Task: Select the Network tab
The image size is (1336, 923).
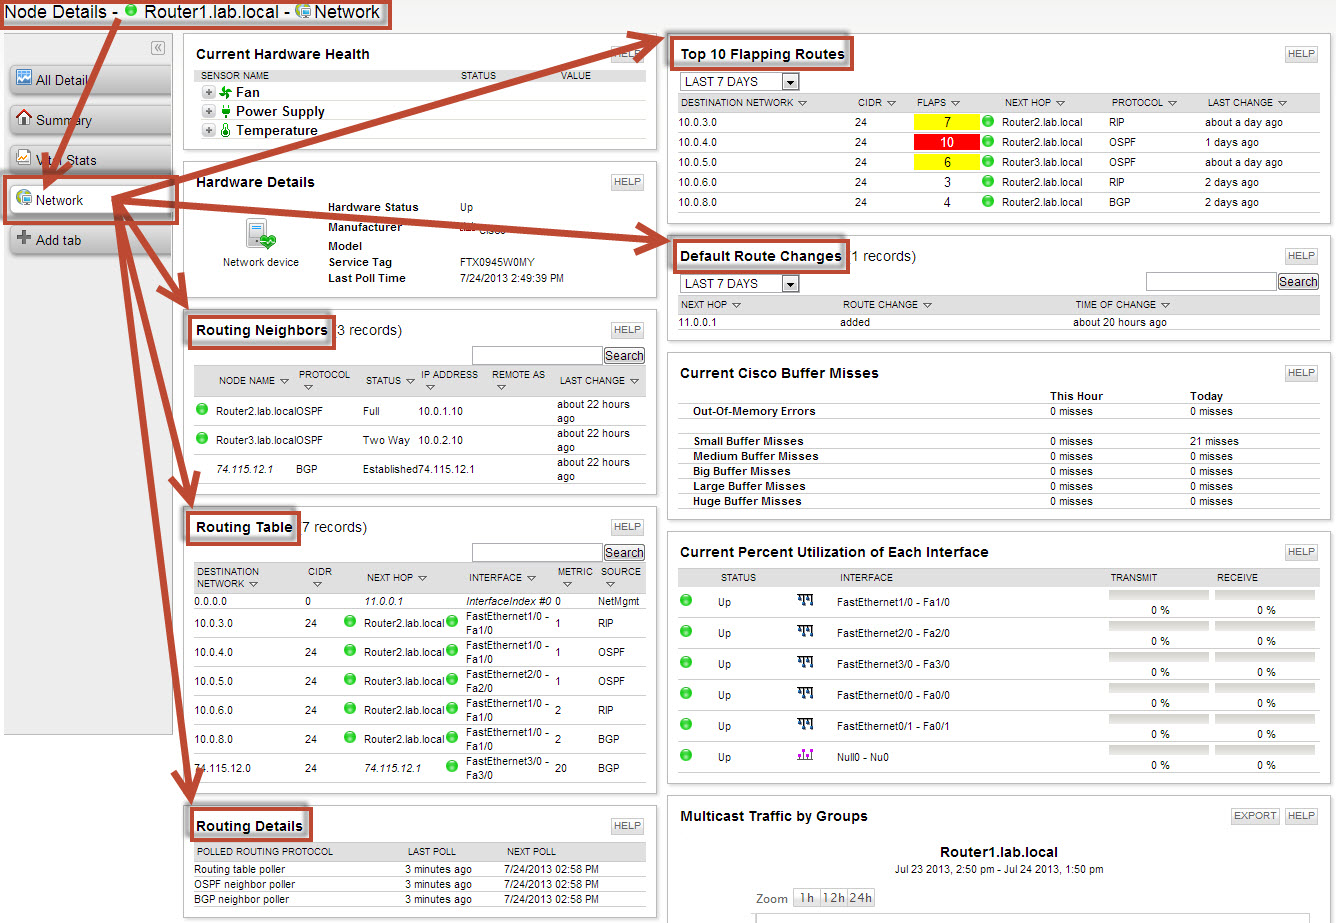Action: coord(90,200)
